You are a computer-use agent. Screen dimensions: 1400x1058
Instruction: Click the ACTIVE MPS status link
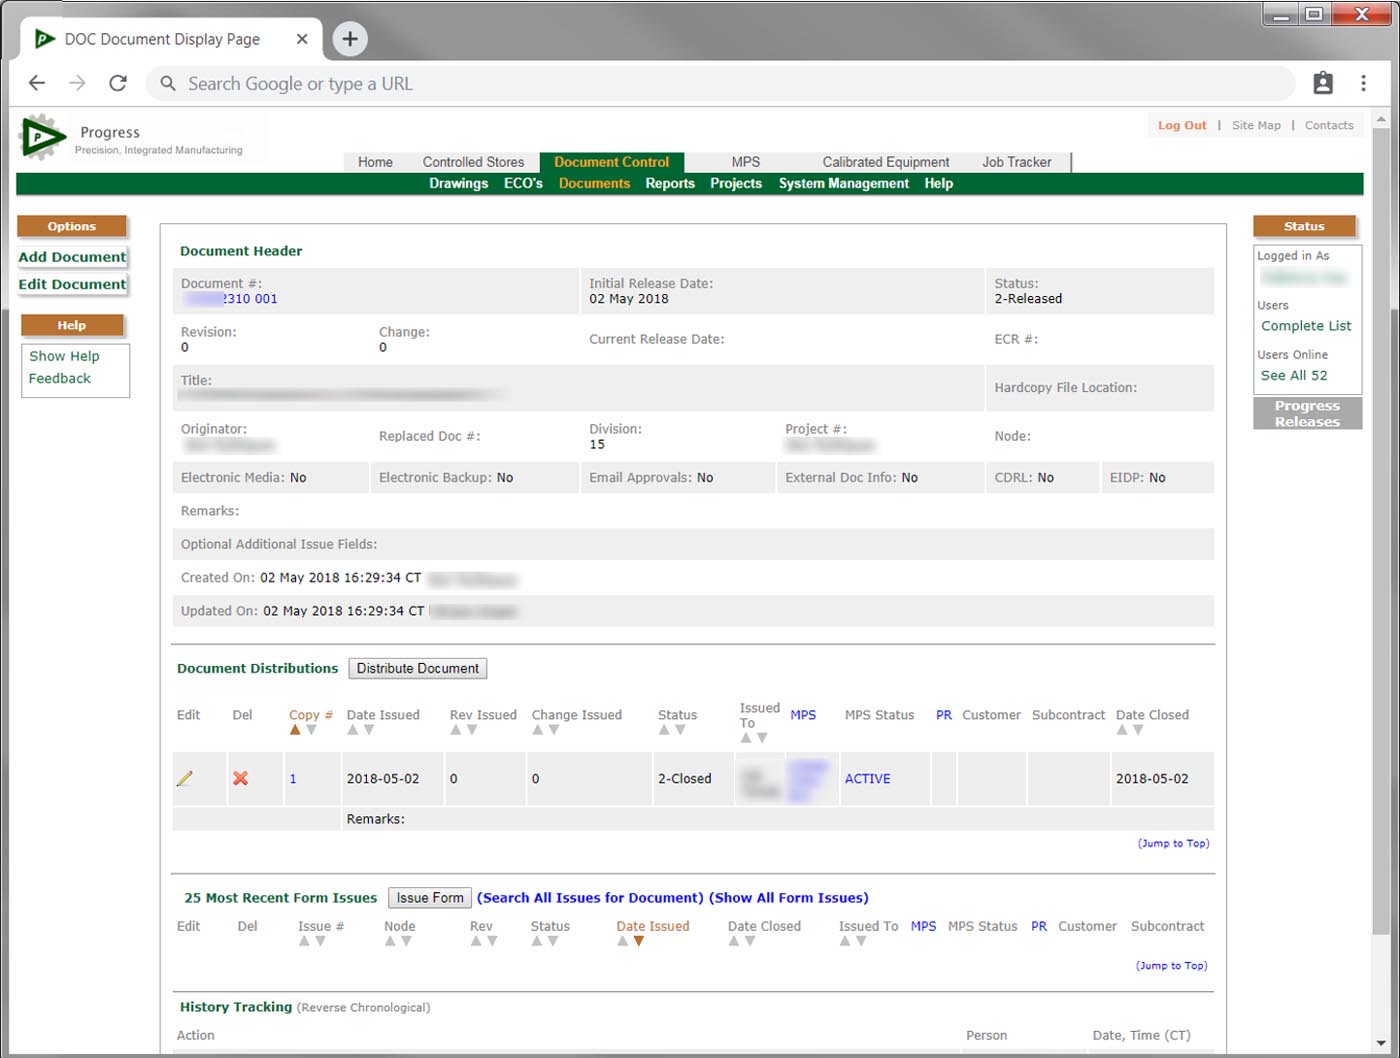867,779
